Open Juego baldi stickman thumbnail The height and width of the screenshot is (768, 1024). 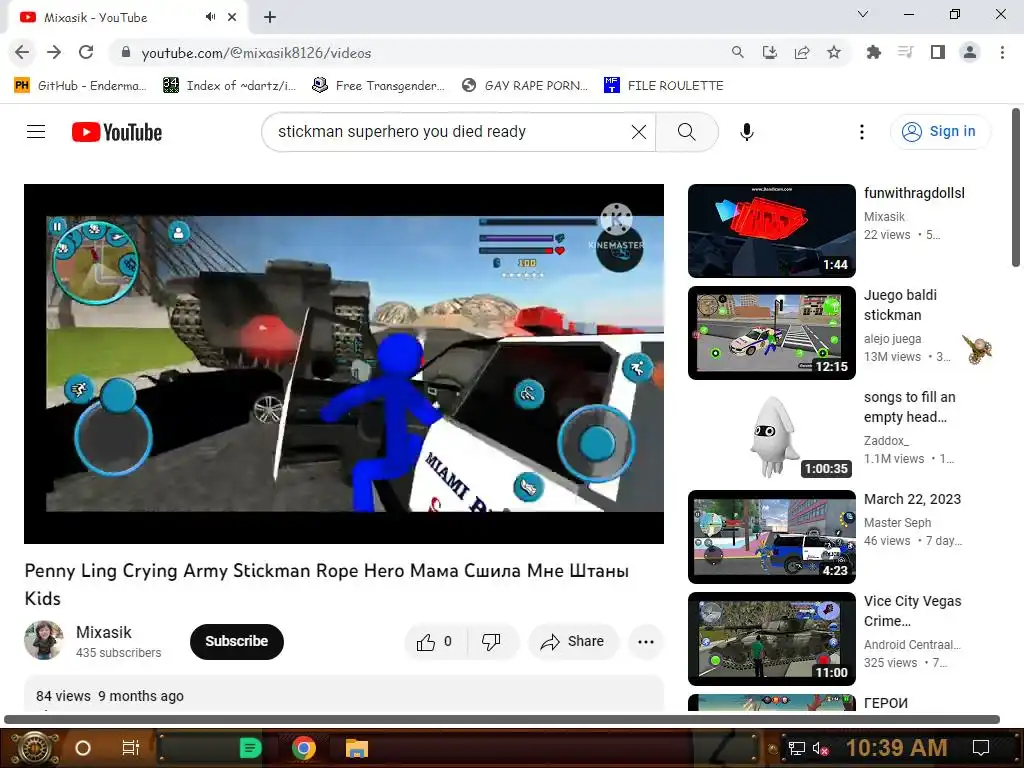click(771, 333)
